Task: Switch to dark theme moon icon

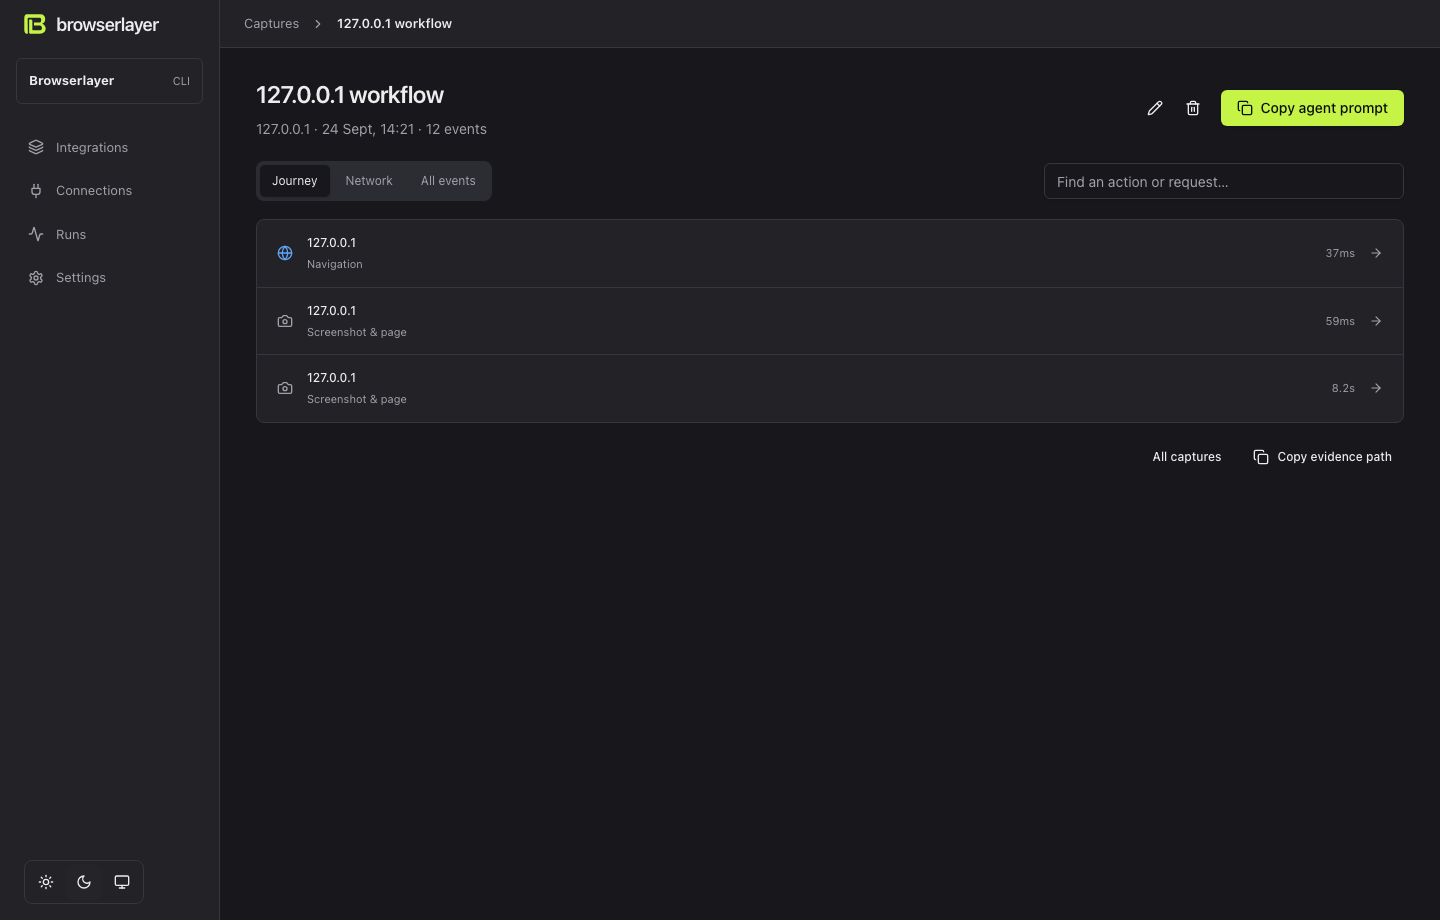Action: click(84, 882)
